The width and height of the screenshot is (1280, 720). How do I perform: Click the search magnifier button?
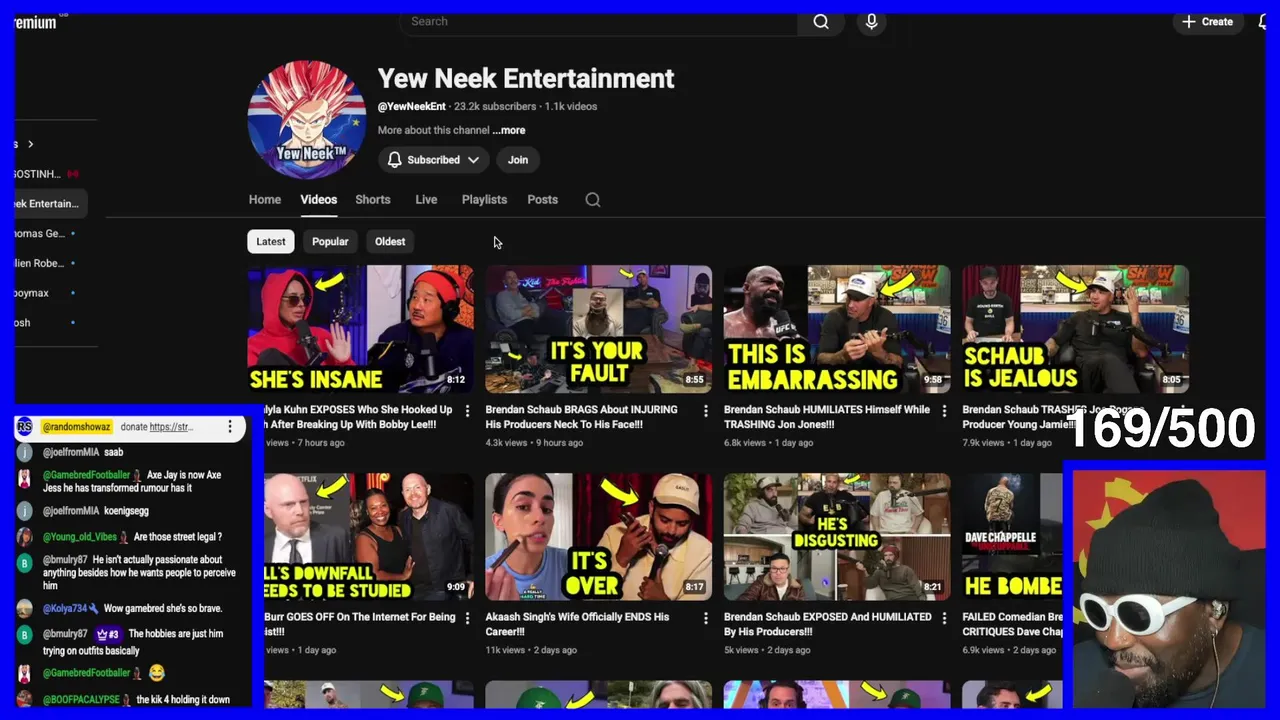[821, 22]
